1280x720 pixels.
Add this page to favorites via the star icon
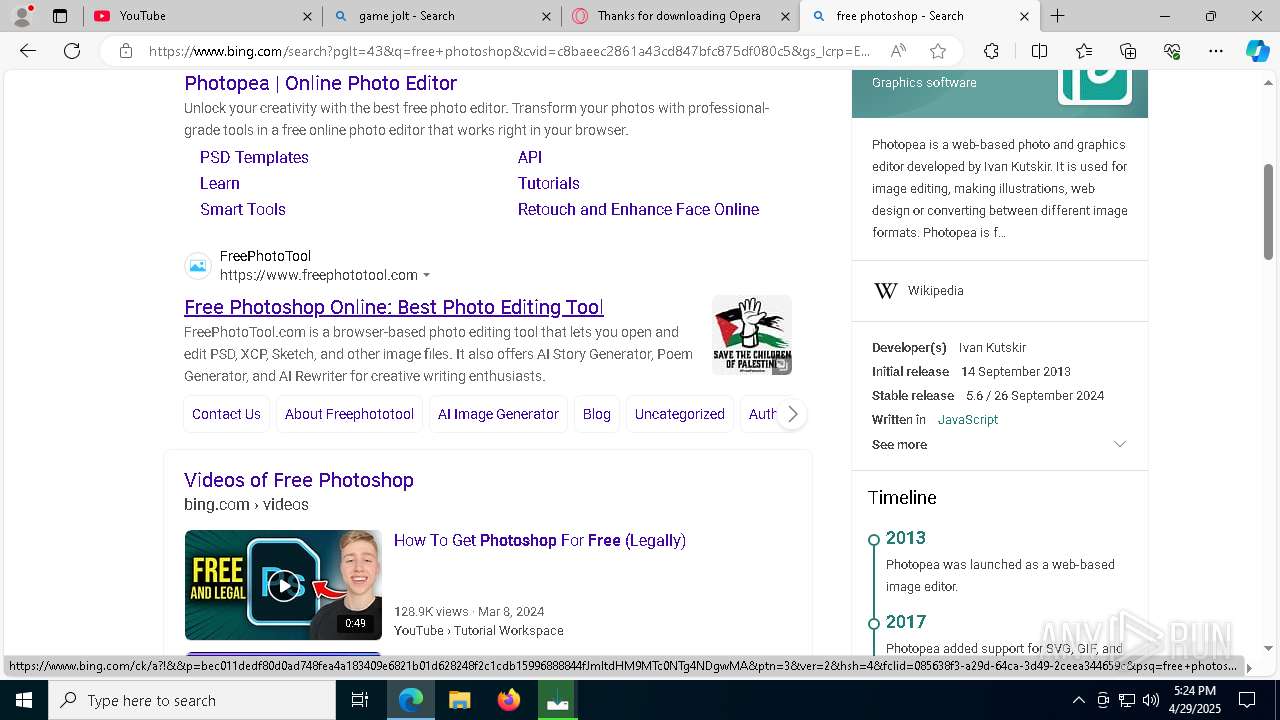pyautogui.click(x=938, y=51)
